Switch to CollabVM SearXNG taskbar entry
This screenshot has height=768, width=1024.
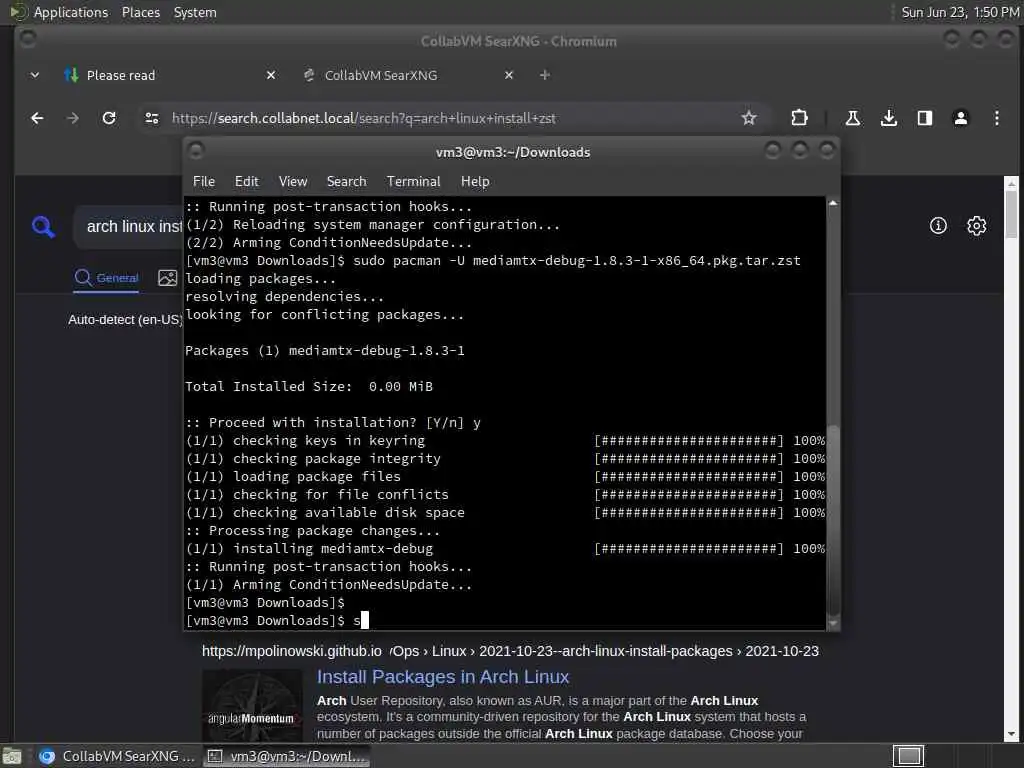pyautogui.click(x=116, y=756)
